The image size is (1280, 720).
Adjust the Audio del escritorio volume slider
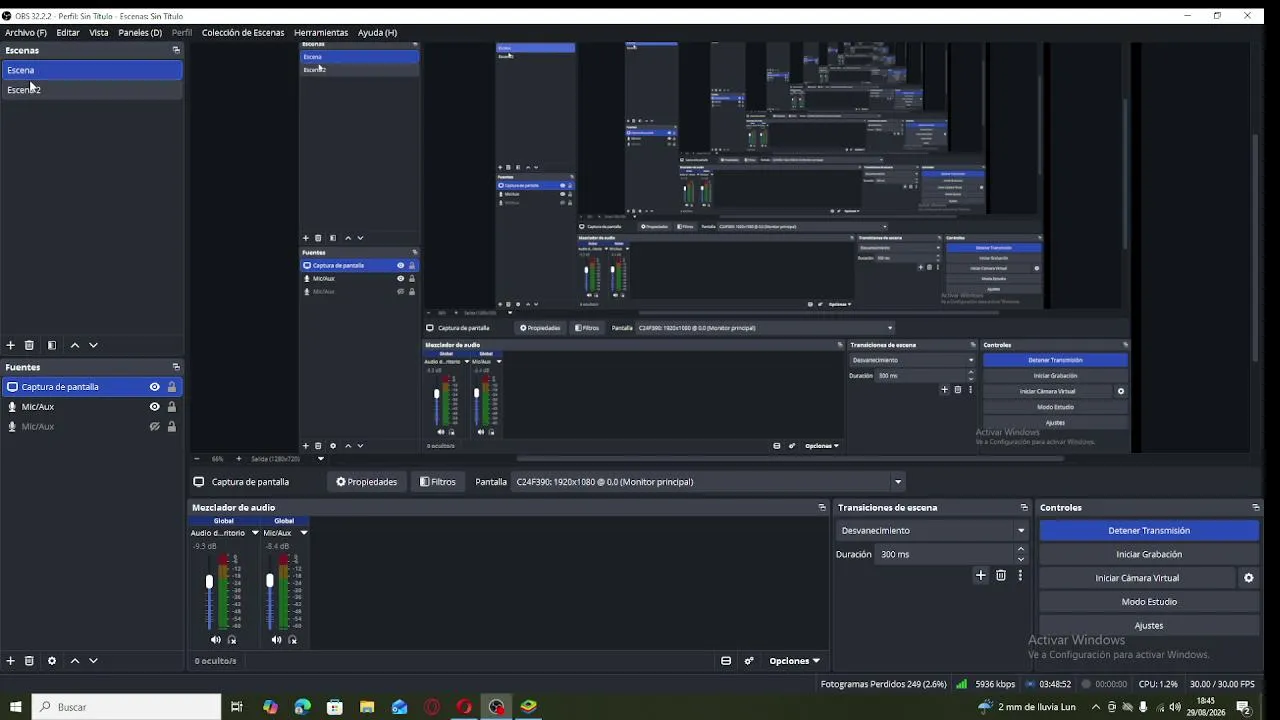(209, 582)
